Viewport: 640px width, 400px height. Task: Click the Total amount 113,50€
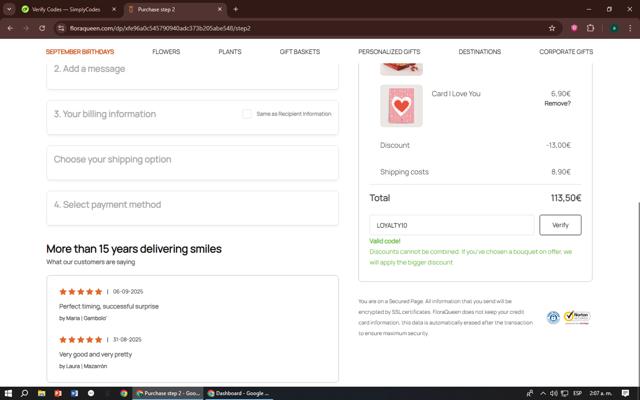[566, 198]
